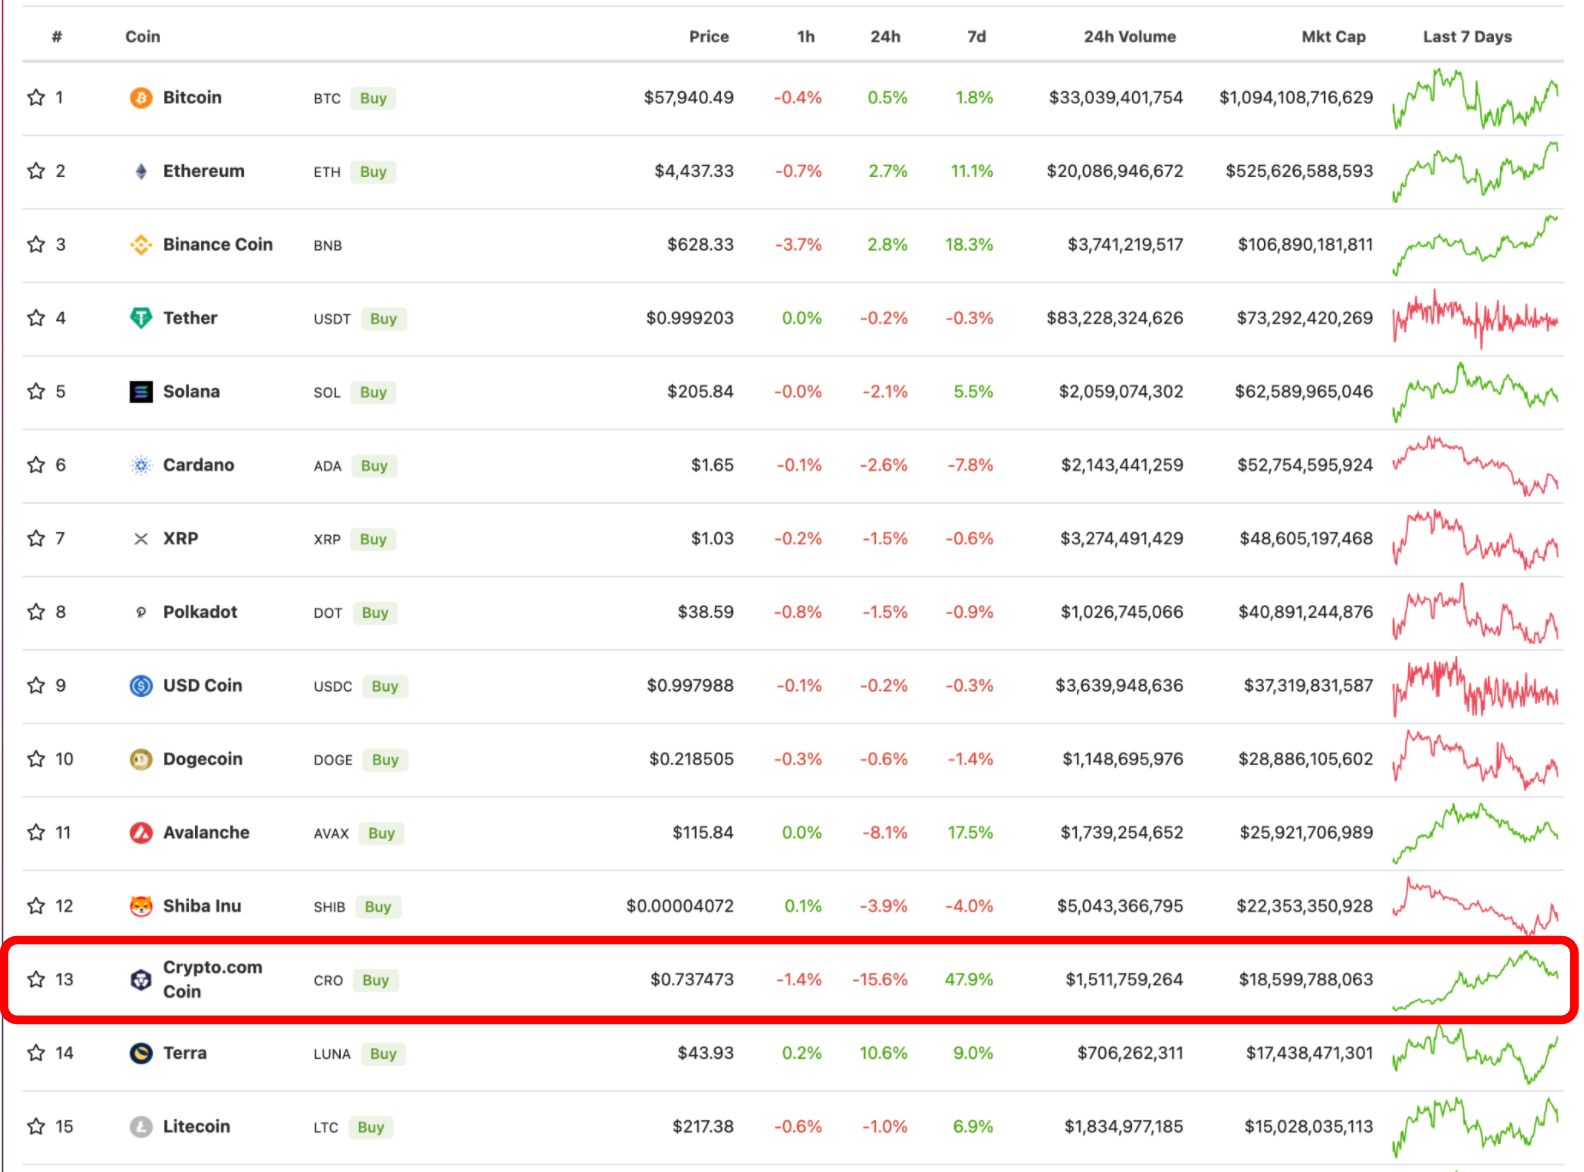Click the Last 7 Days header
Image resolution: width=1584 pixels, height=1172 pixels.
pos(1467,37)
